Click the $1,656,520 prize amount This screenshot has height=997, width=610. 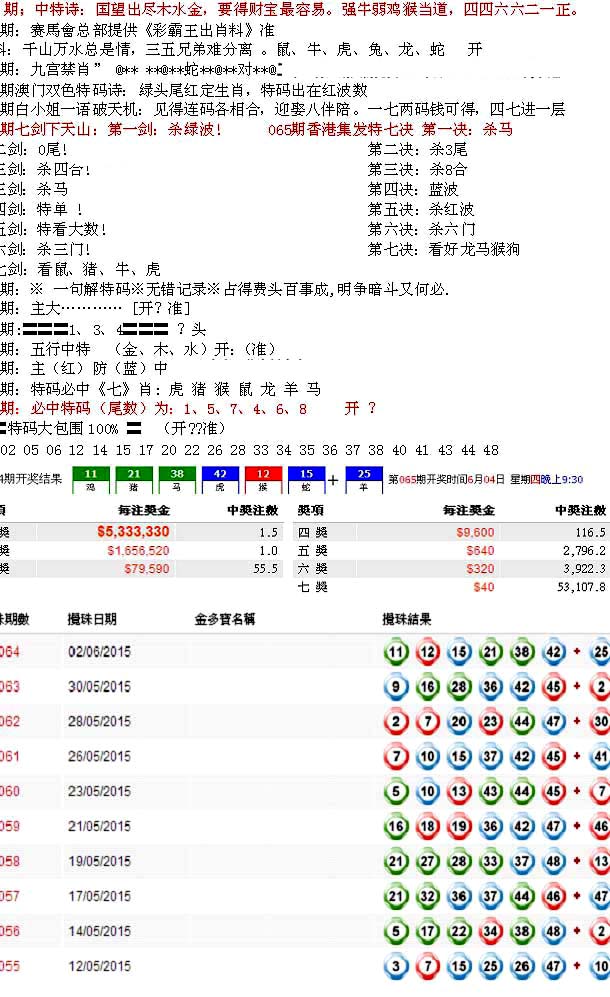pos(138,551)
